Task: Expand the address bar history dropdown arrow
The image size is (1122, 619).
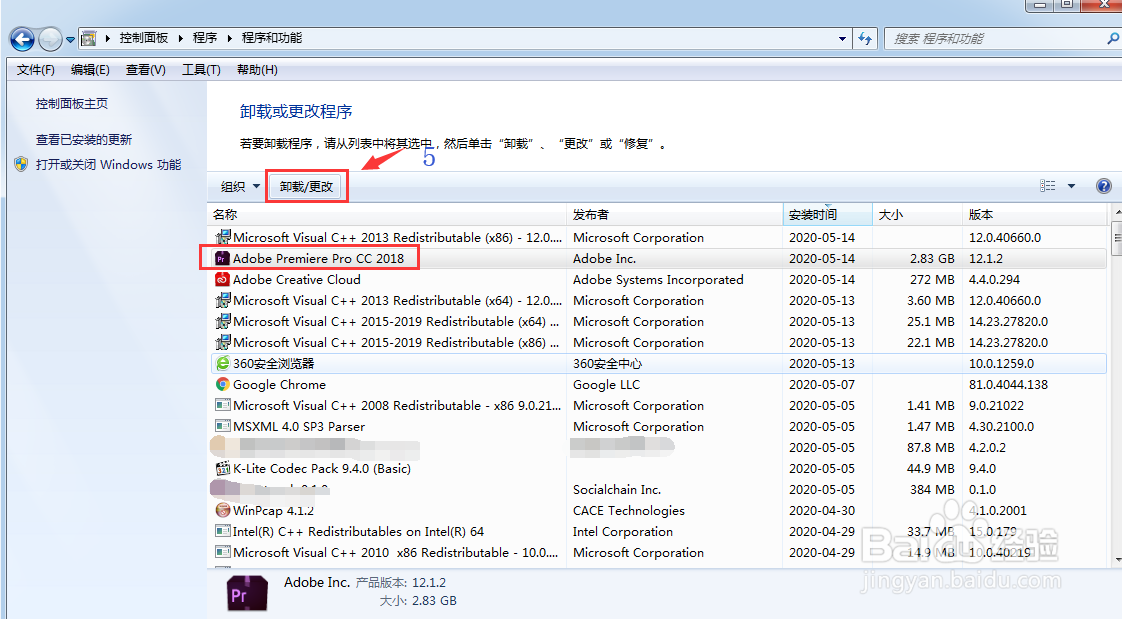Action: tap(842, 39)
